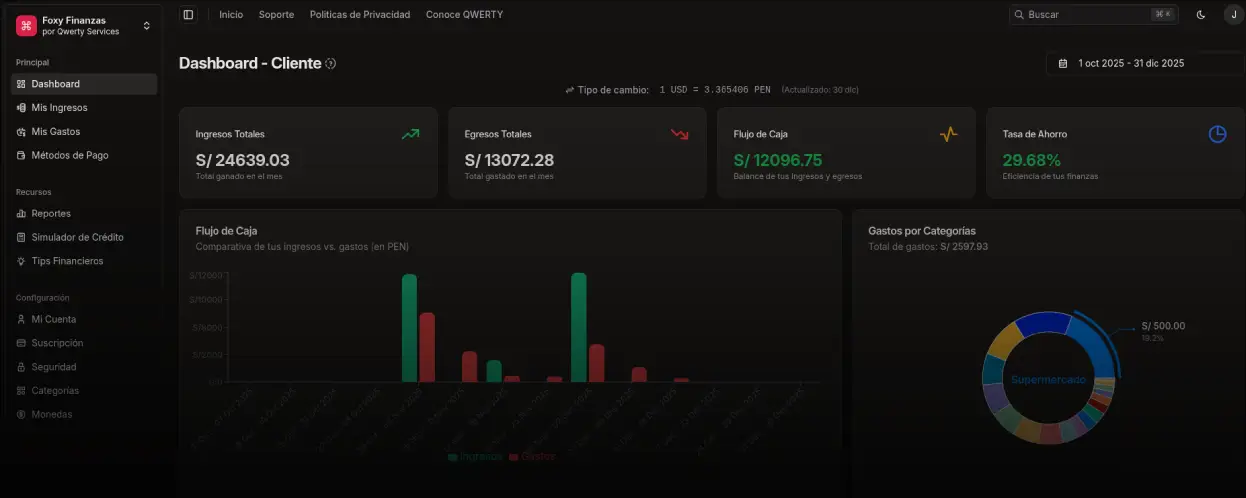Click the calendar icon in date range
Image resolution: width=1246 pixels, height=498 pixels.
coord(1063,63)
